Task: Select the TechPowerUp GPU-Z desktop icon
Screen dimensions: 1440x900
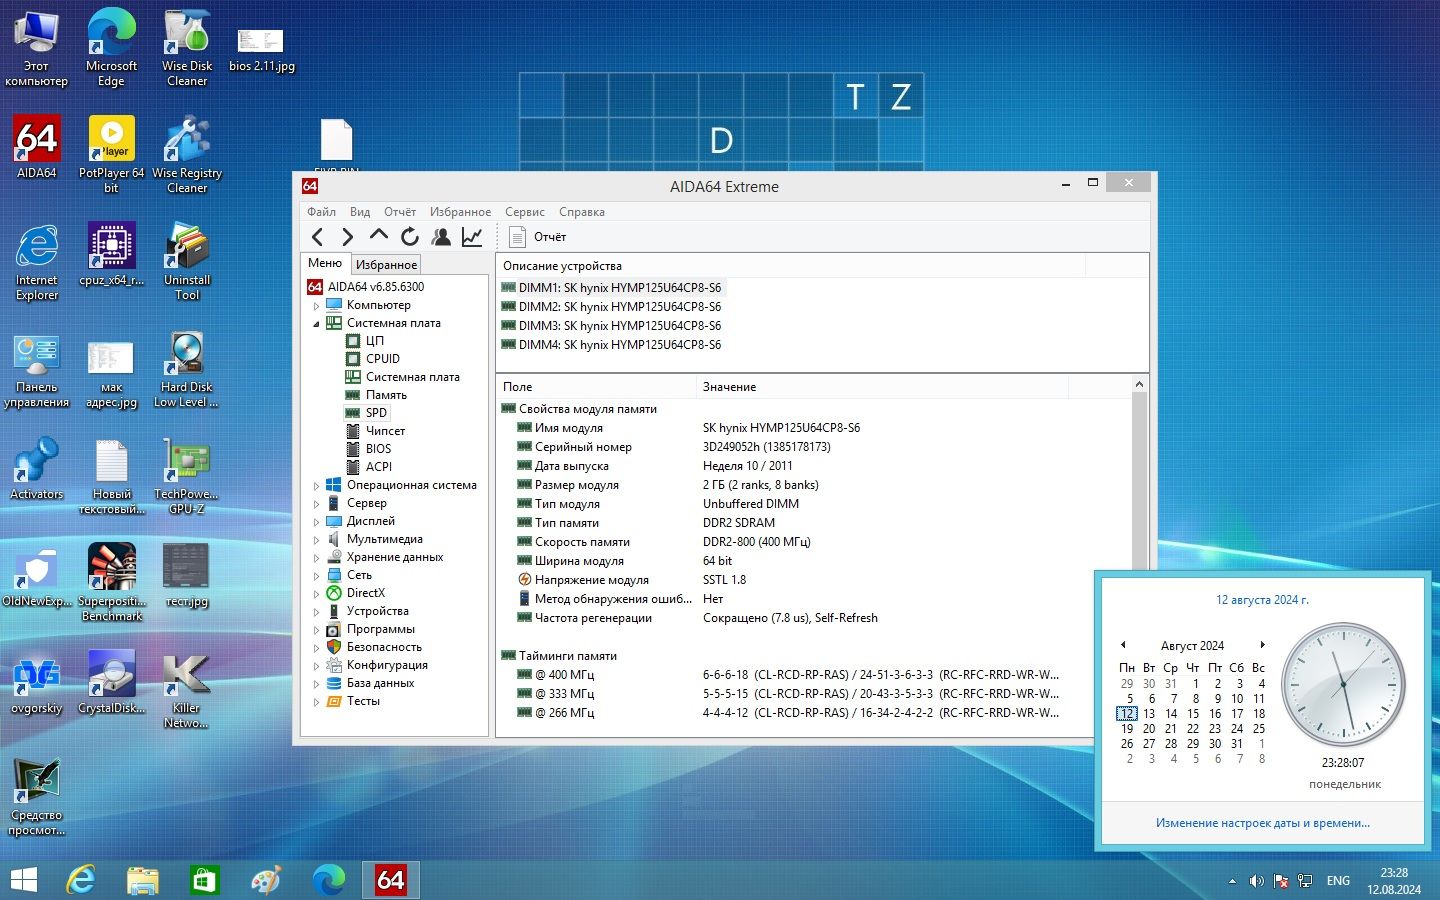Action: [x=187, y=476]
